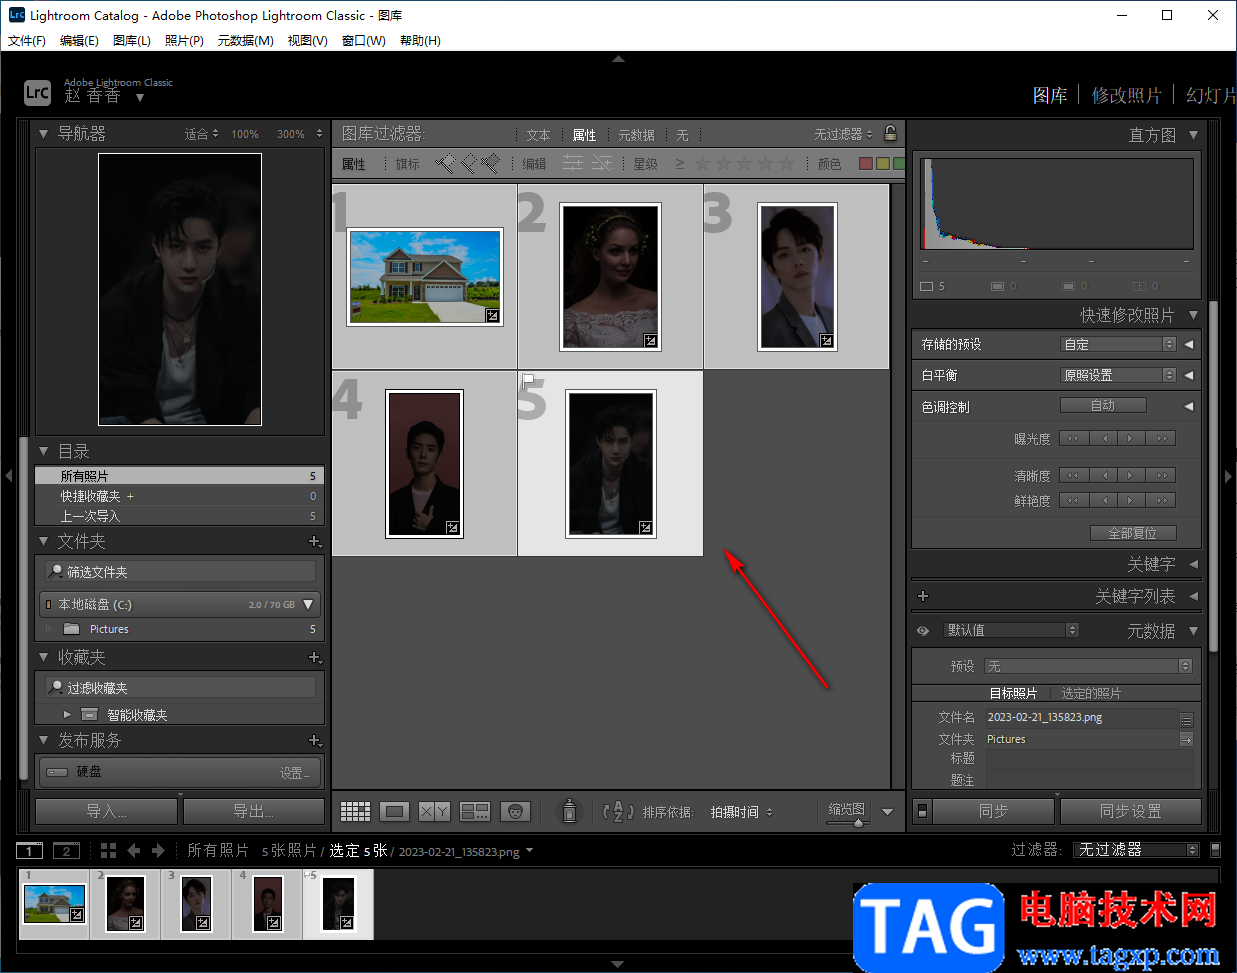
Task: Open batch rename icon beside 文件名
Action: (x=1187, y=718)
